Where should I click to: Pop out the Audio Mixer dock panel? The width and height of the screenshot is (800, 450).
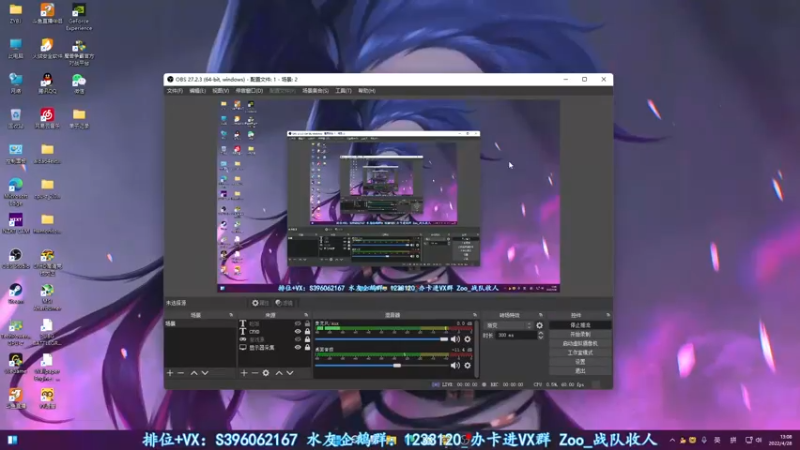click(x=475, y=315)
